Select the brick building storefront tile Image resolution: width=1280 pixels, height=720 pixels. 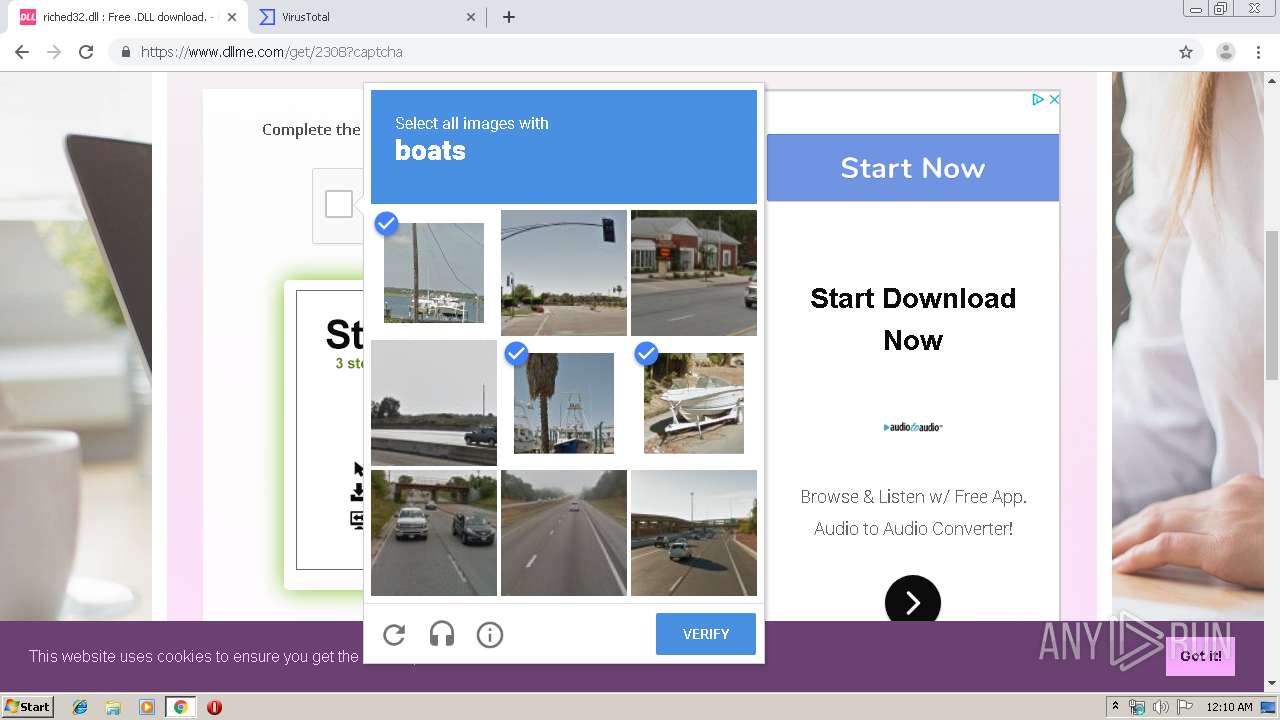click(694, 272)
